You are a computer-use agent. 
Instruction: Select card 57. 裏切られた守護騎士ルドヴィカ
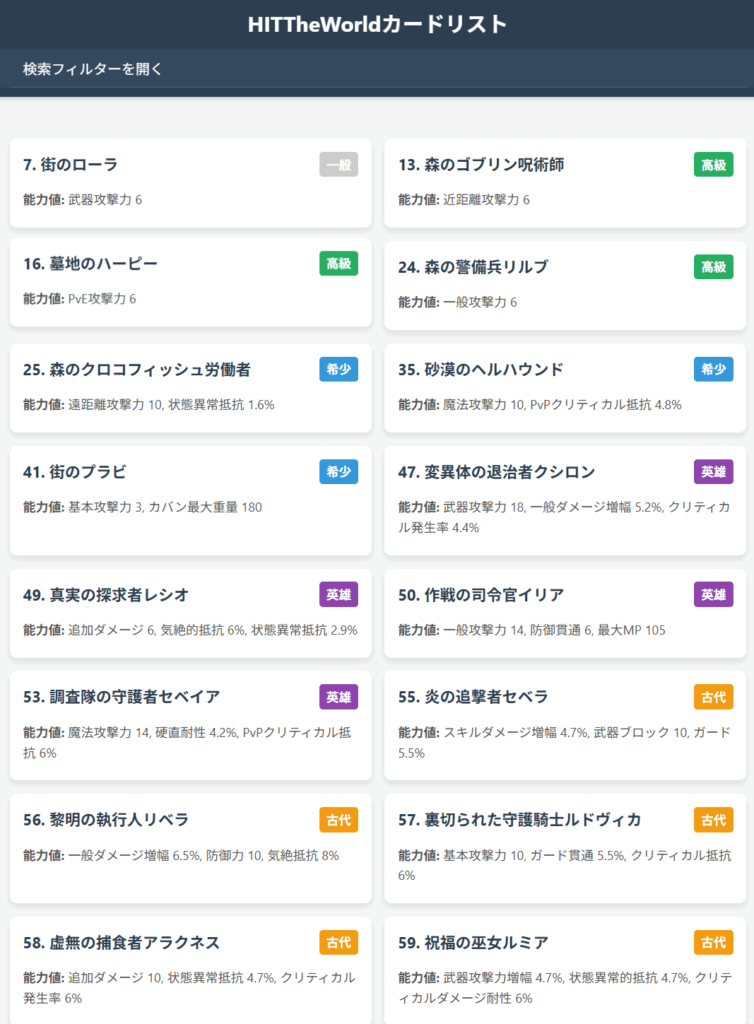pyautogui.click(x=520, y=820)
